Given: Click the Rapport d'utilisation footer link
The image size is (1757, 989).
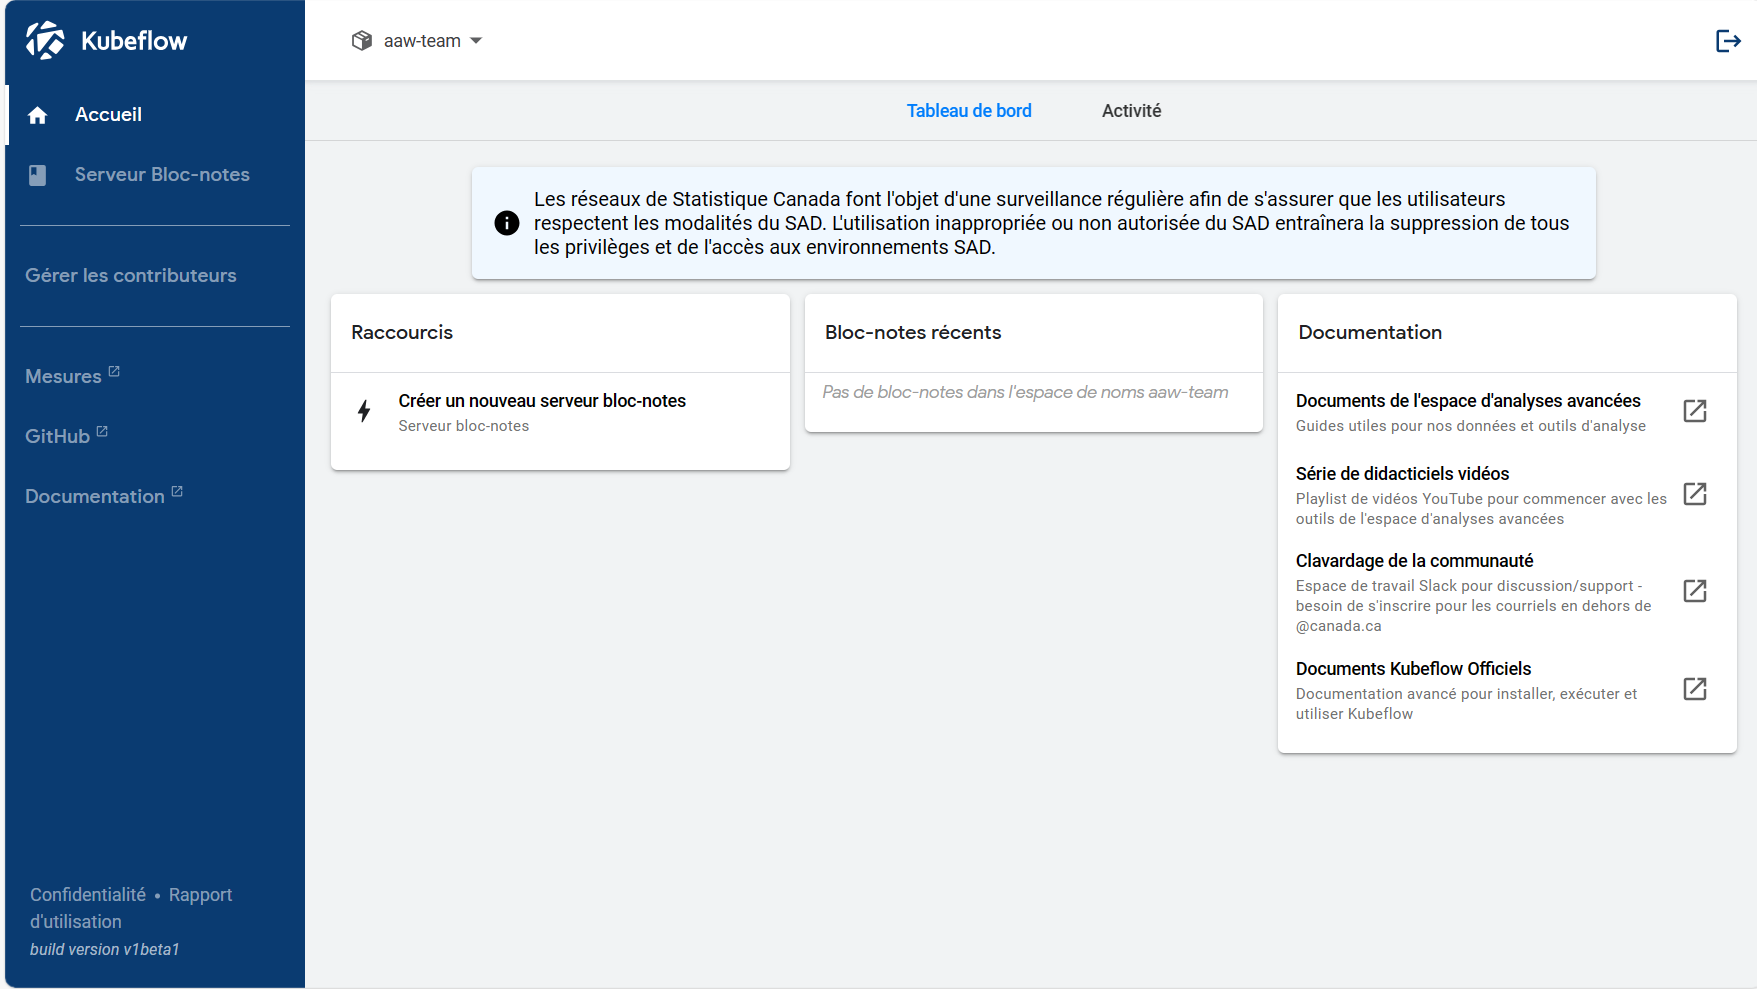Looking at the screenshot, I should pos(131,908).
